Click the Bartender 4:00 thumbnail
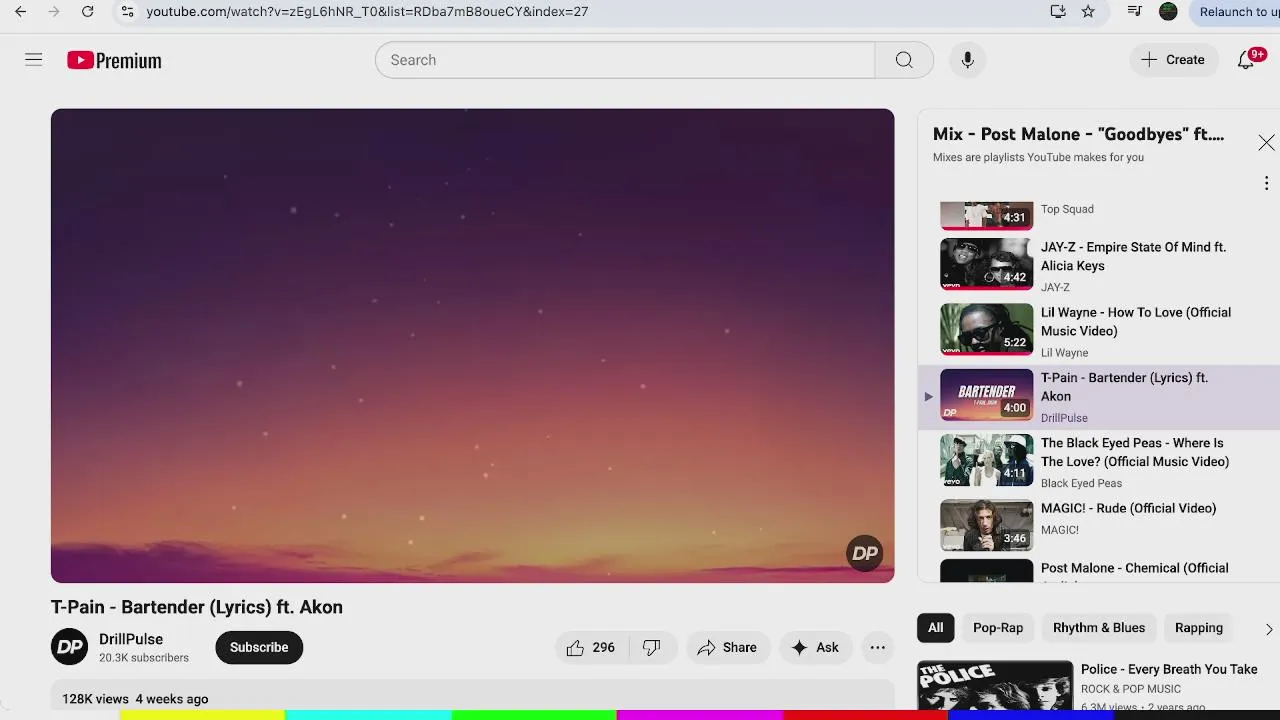 (x=986, y=394)
